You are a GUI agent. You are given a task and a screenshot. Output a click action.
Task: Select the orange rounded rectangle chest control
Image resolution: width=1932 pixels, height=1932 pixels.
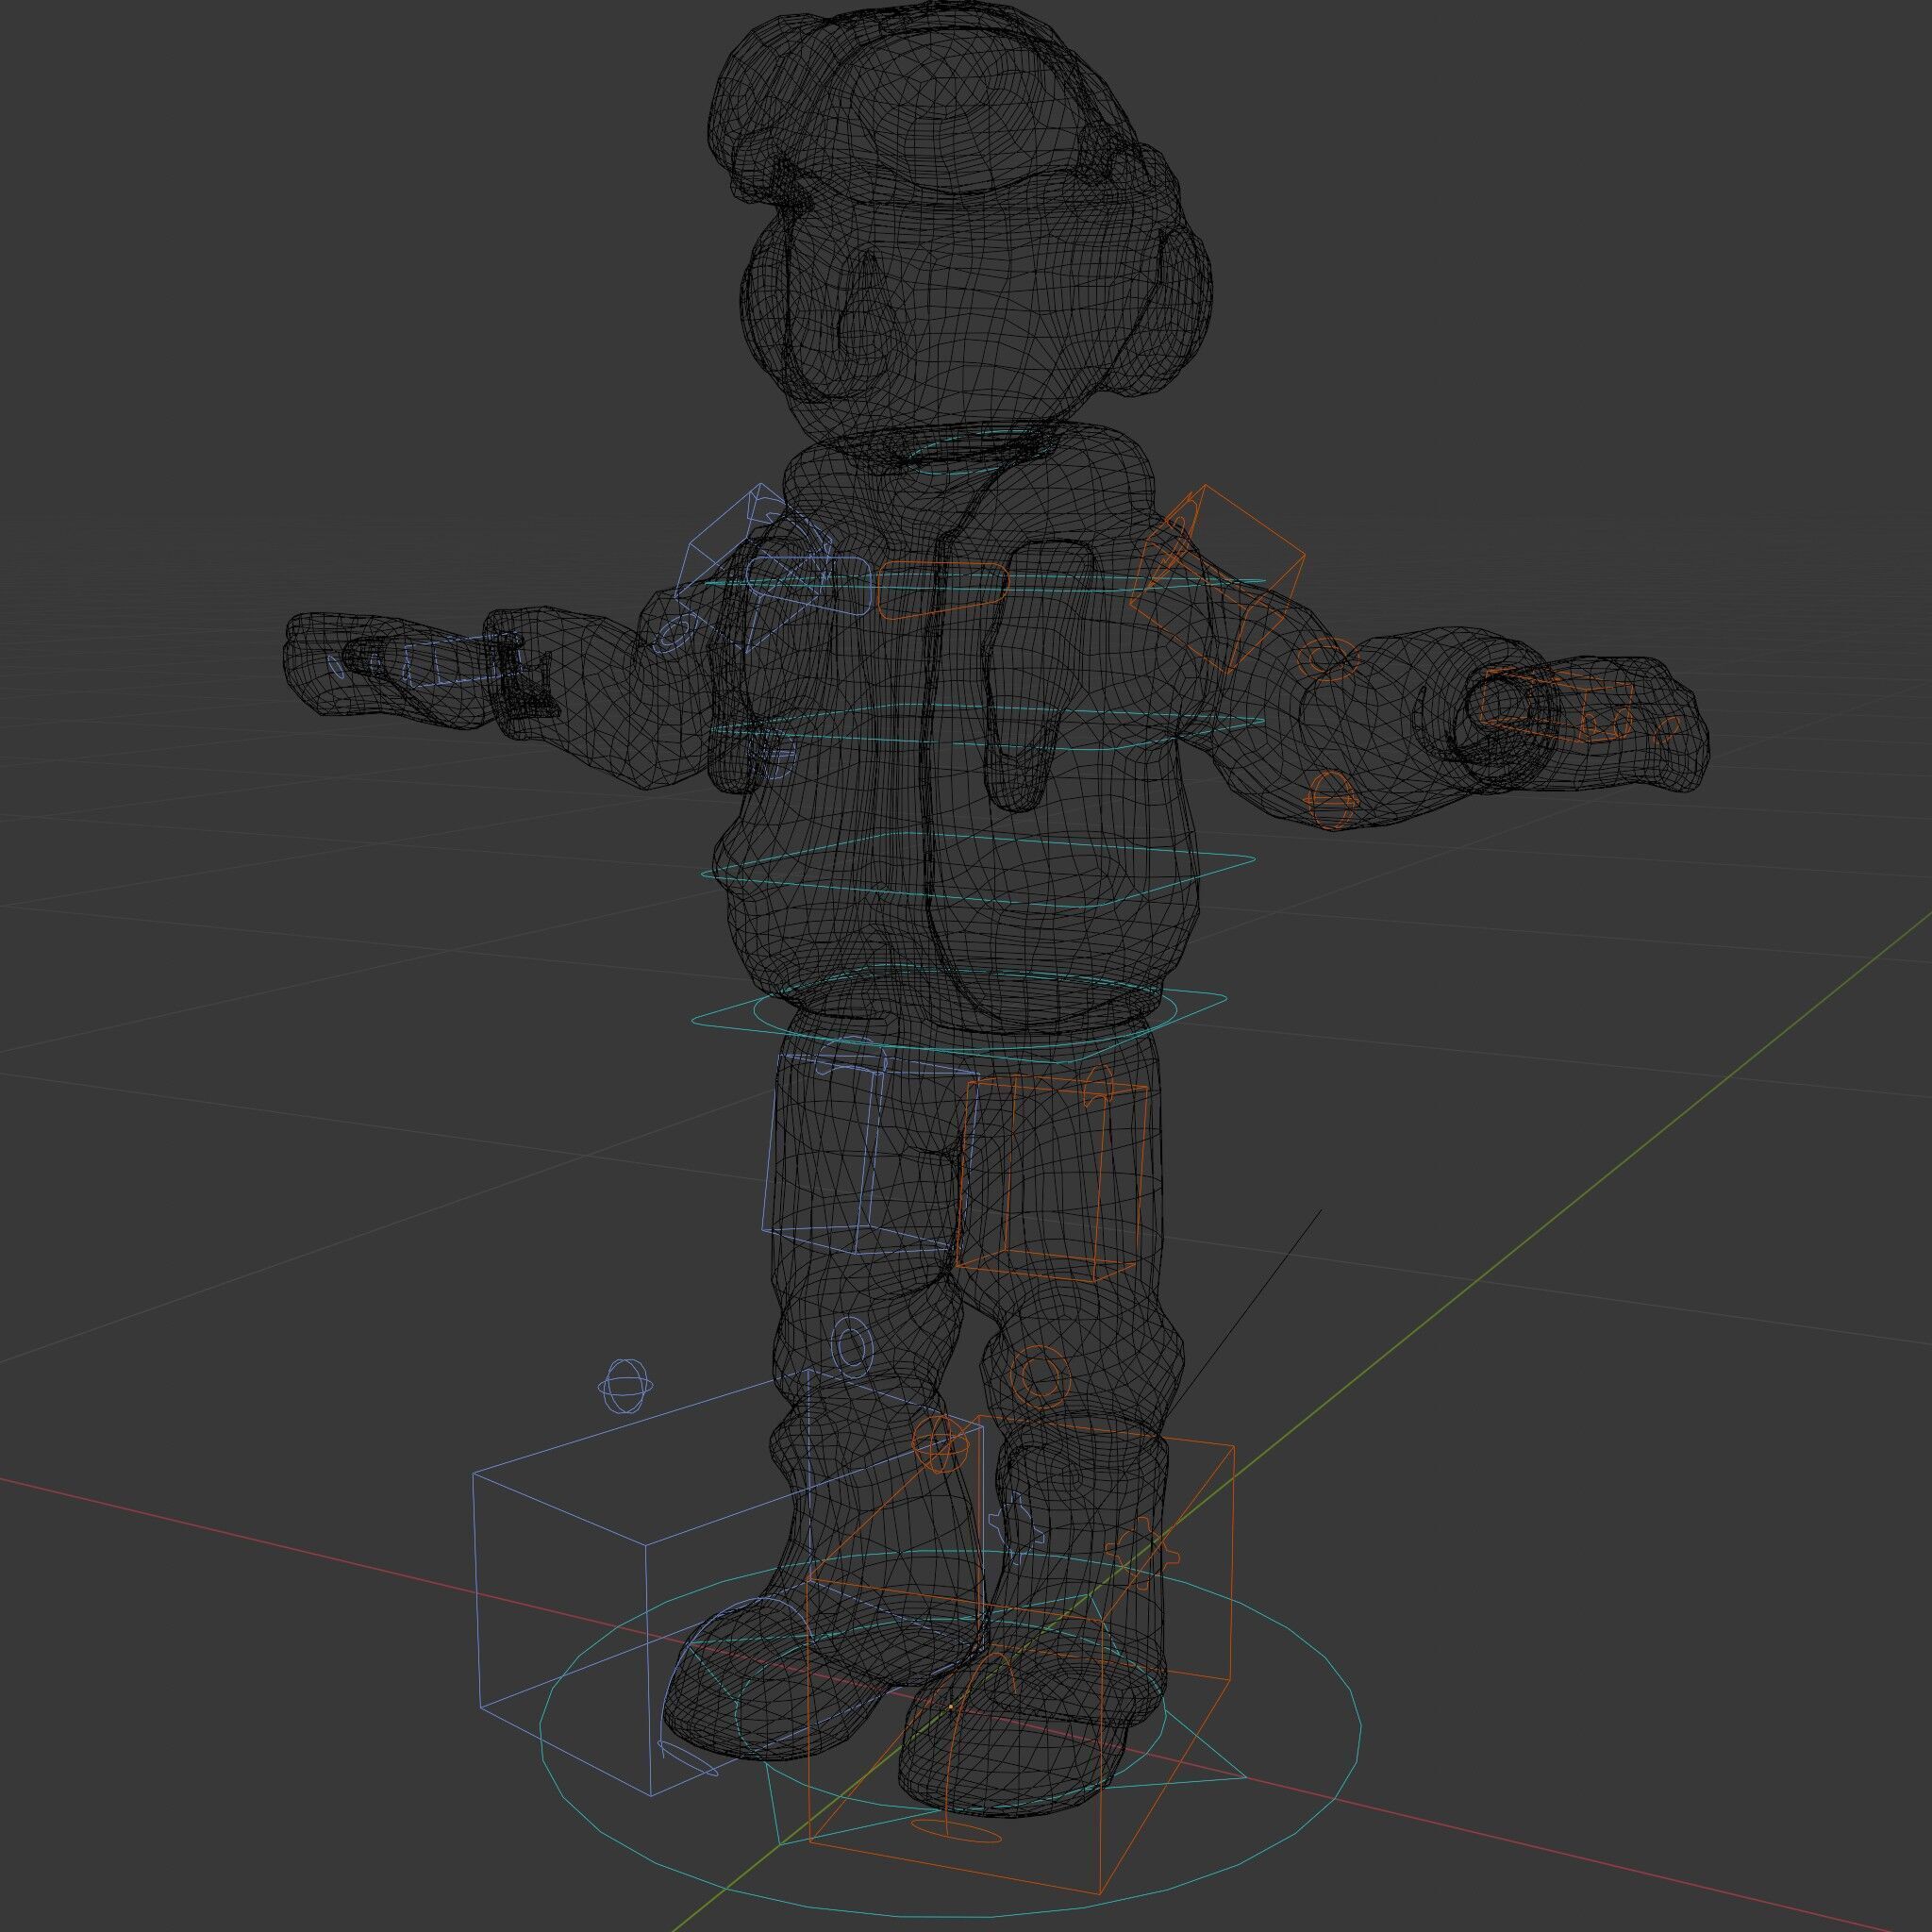[x=942, y=590]
